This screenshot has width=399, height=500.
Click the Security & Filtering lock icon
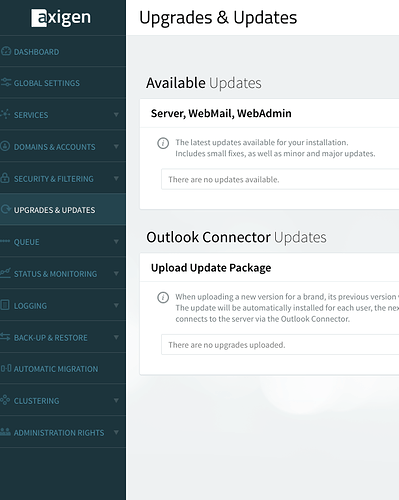5,178
